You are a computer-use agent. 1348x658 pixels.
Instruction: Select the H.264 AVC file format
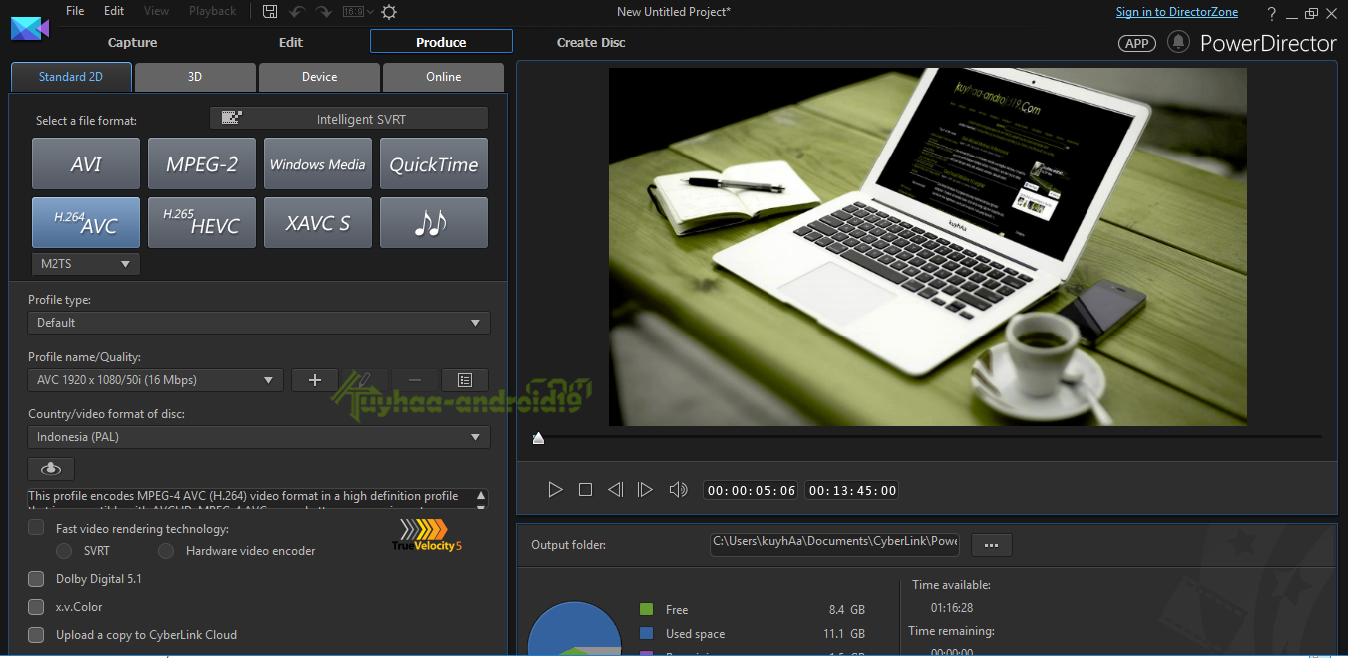[x=86, y=222]
